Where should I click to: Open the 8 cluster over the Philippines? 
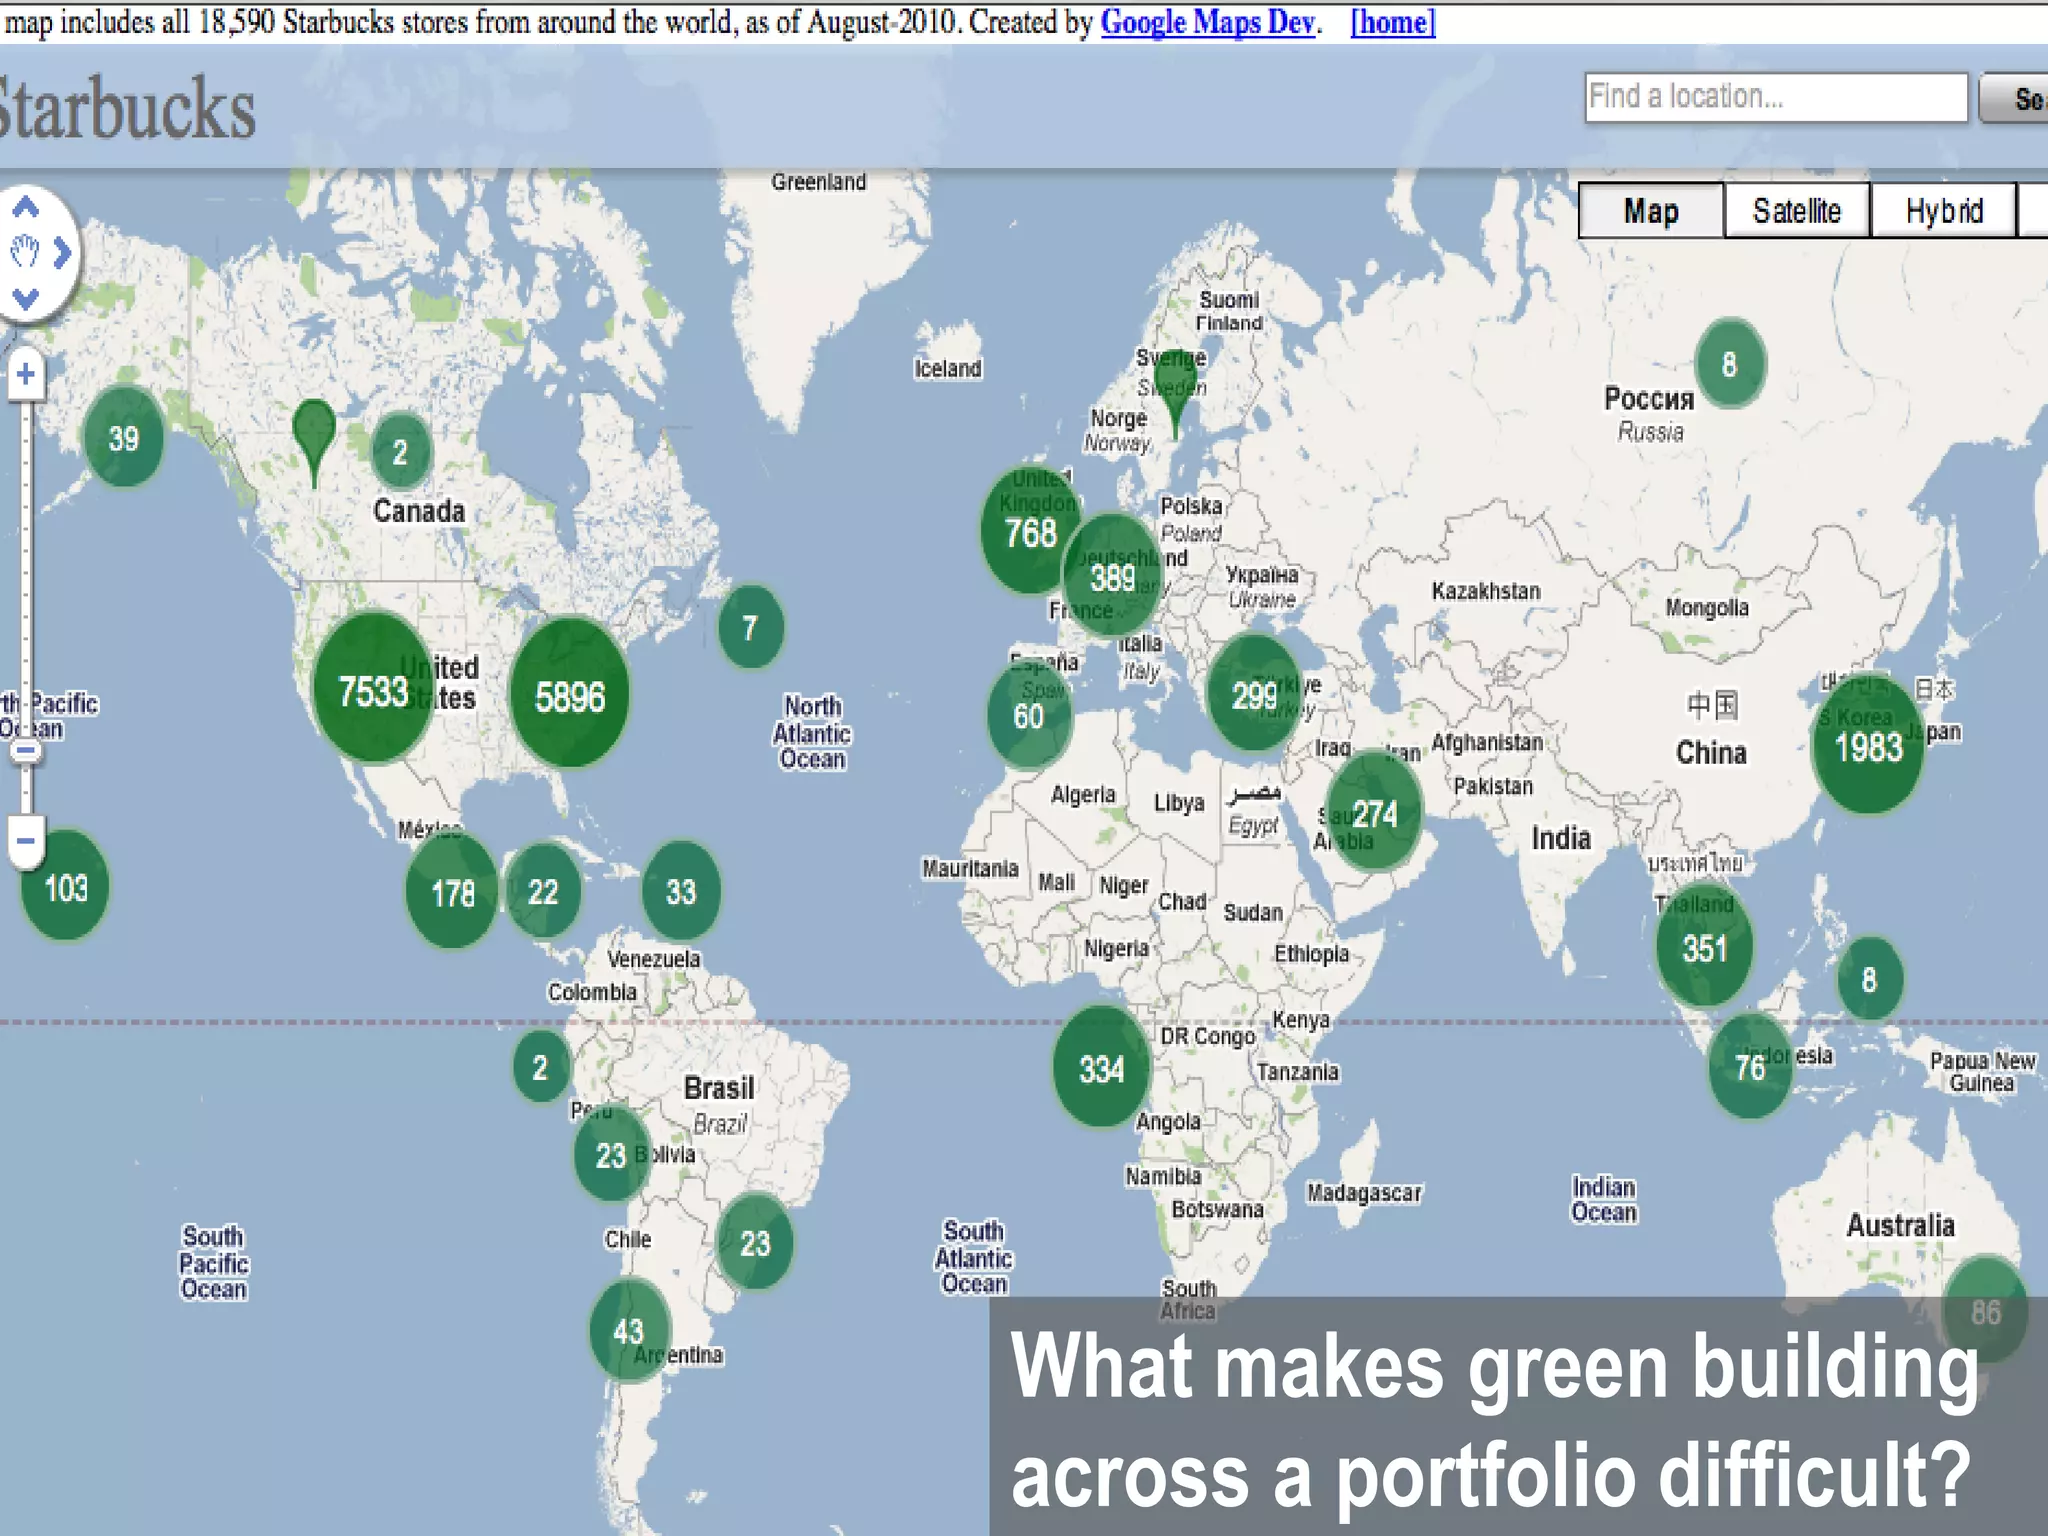click(x=1868, y=978)
